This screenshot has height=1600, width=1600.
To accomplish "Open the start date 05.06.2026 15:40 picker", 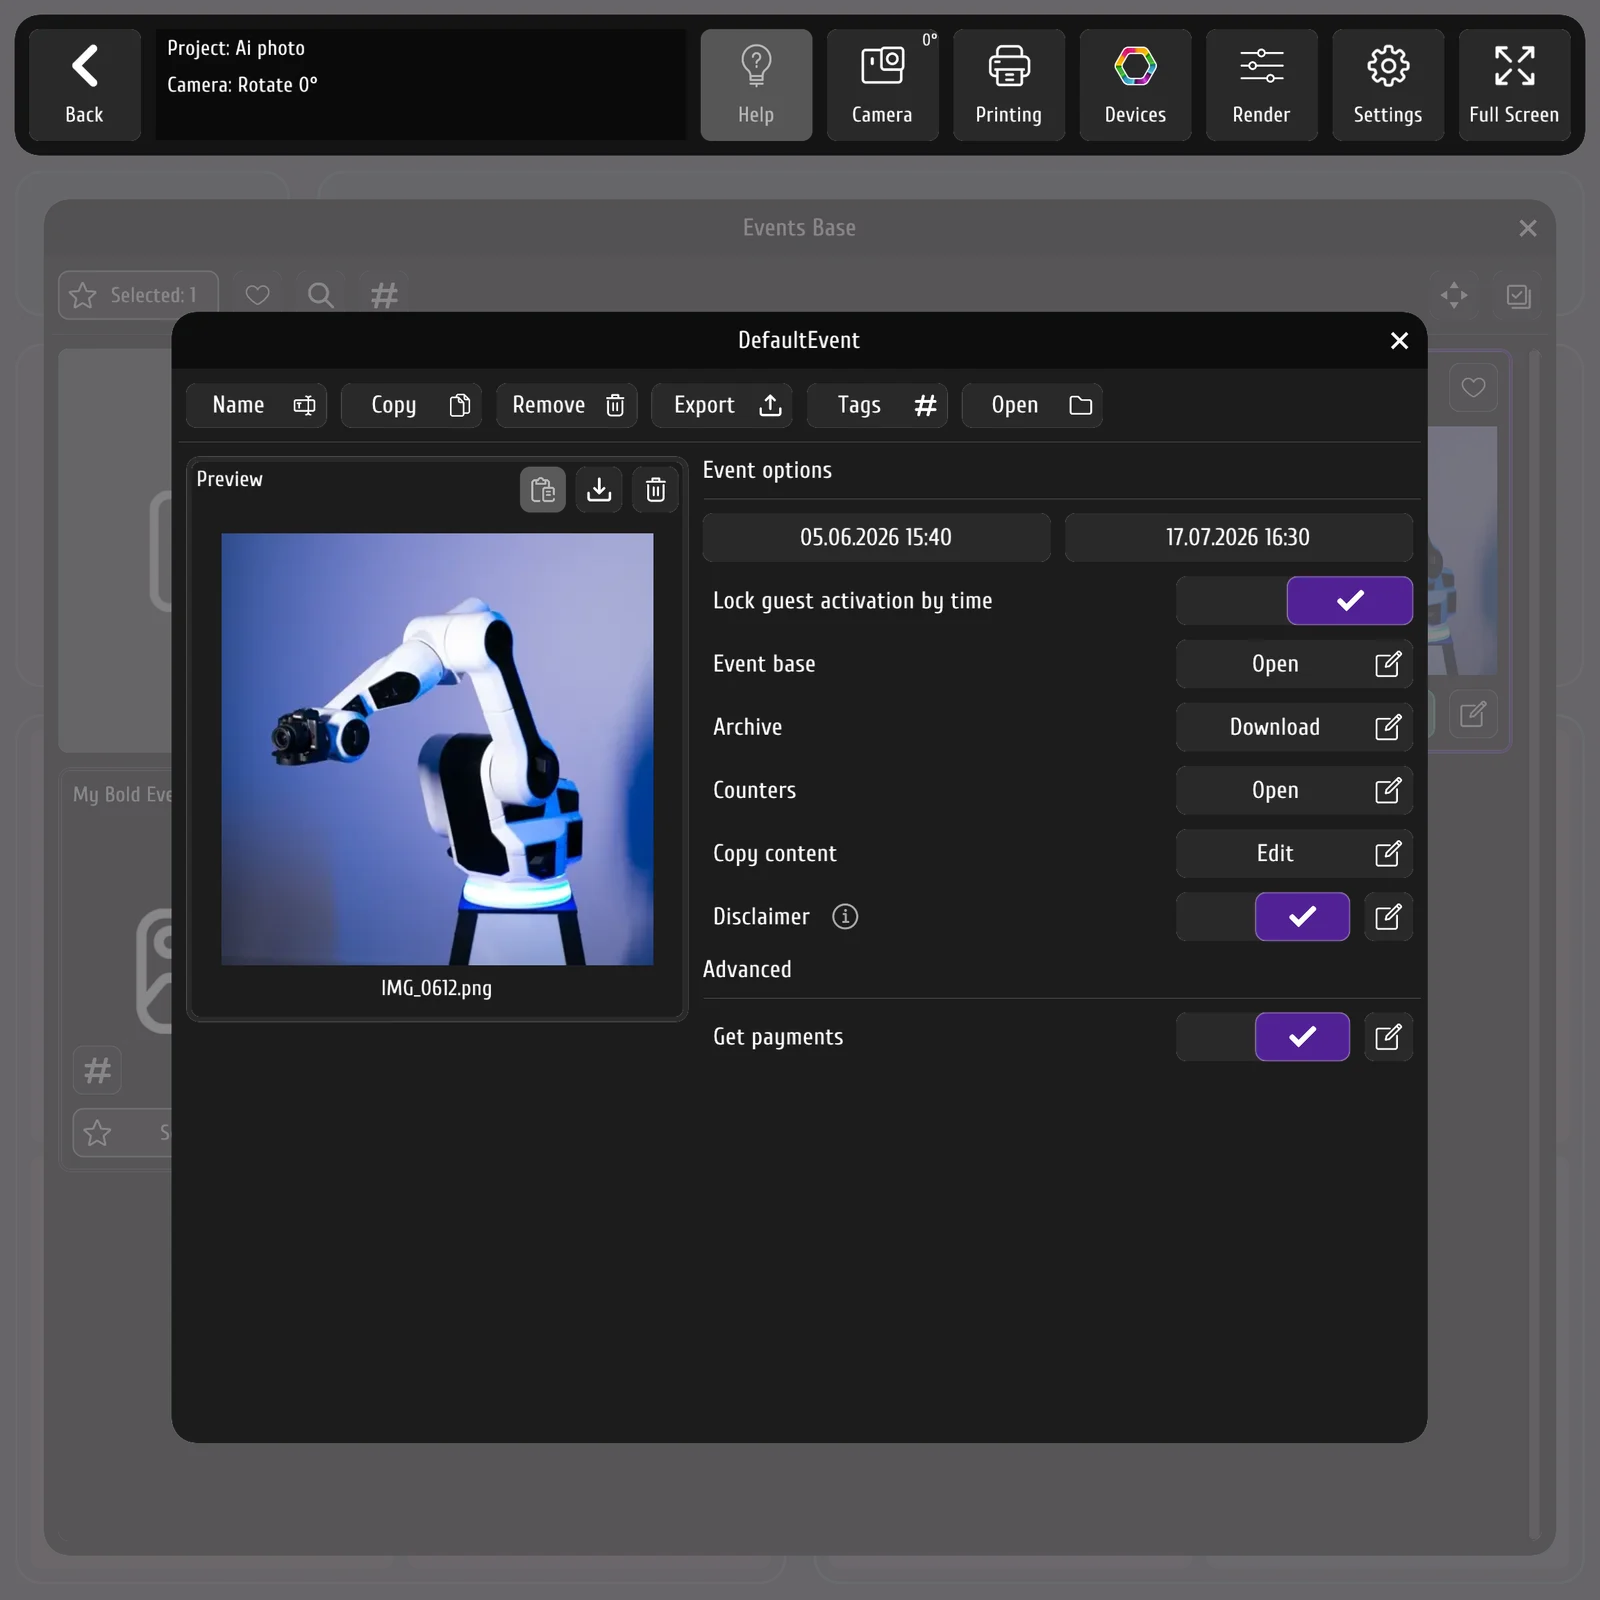I will 876,538.
